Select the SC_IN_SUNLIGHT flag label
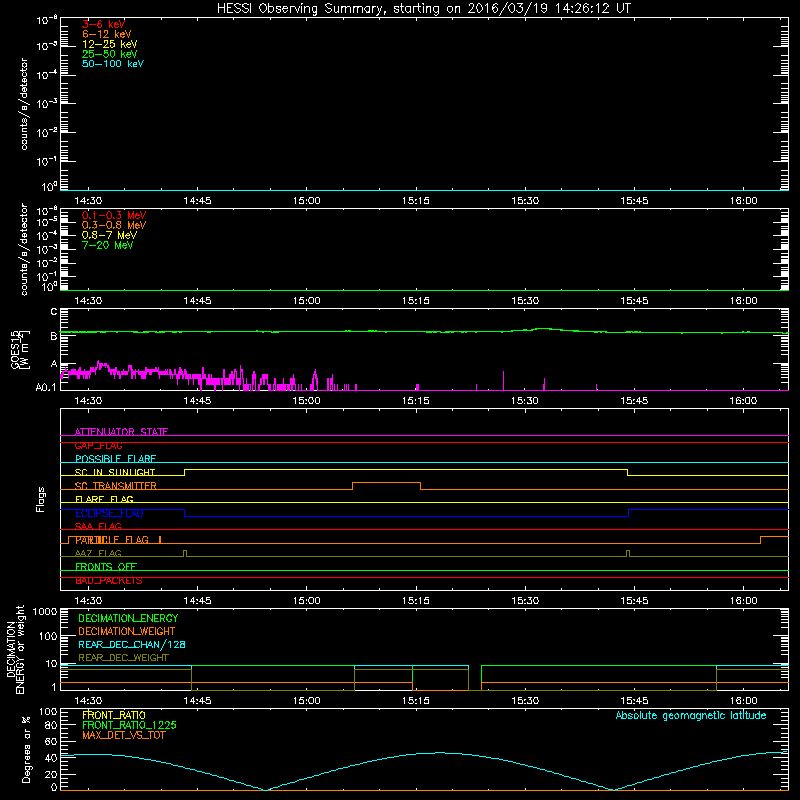The height and width of the screenshot is (800, 800). (x=115, y=472)
